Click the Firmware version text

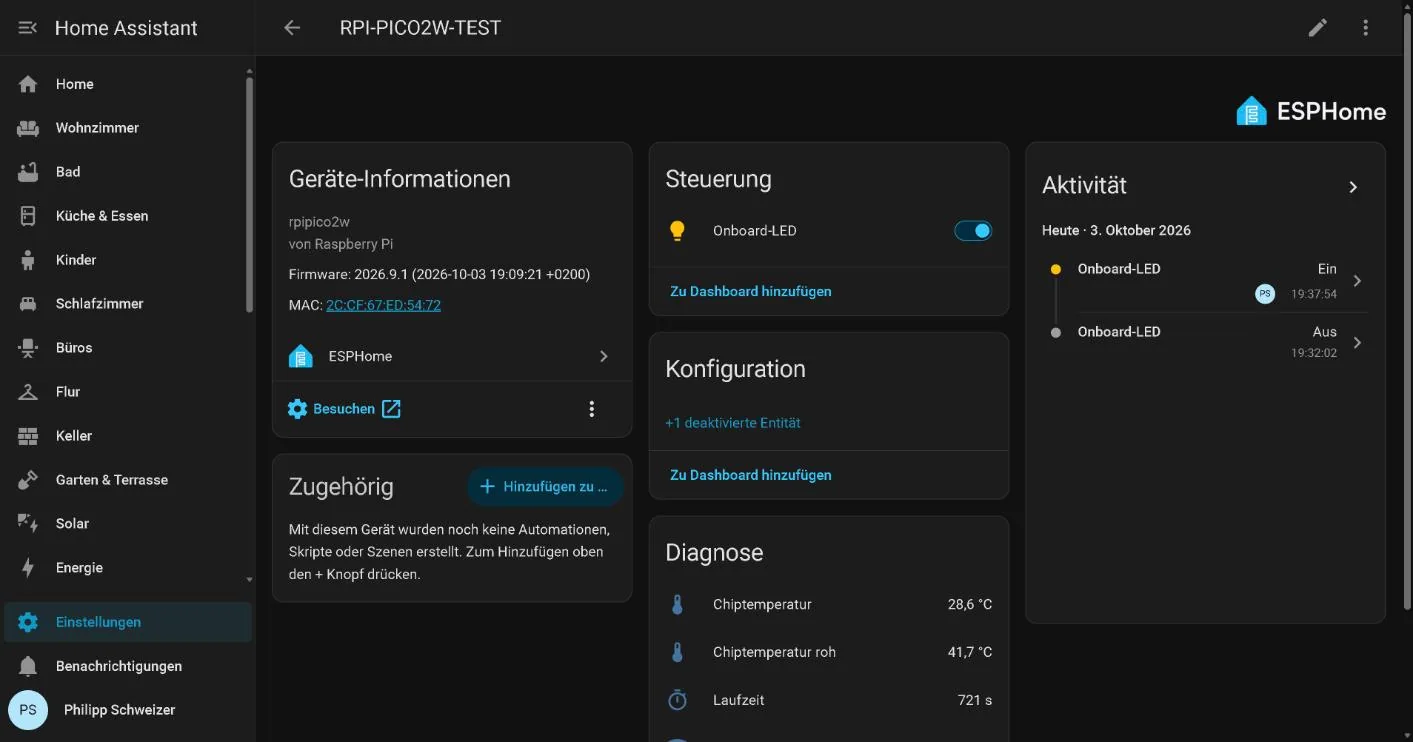439,274
